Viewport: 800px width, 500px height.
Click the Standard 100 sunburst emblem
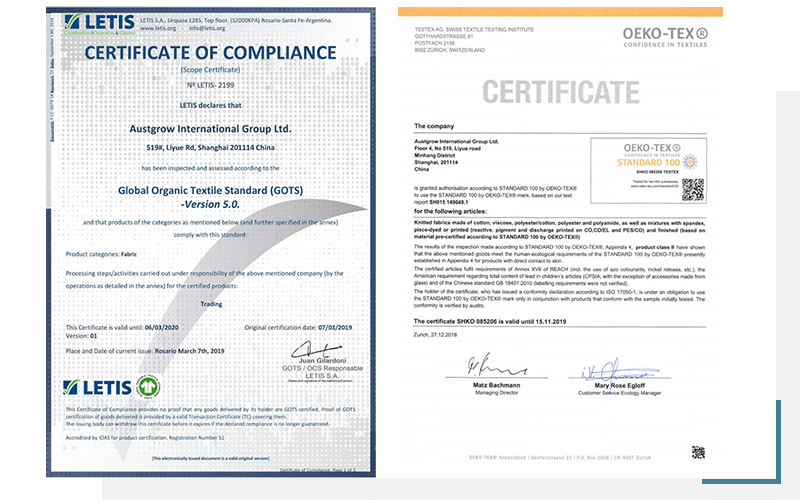690,162
